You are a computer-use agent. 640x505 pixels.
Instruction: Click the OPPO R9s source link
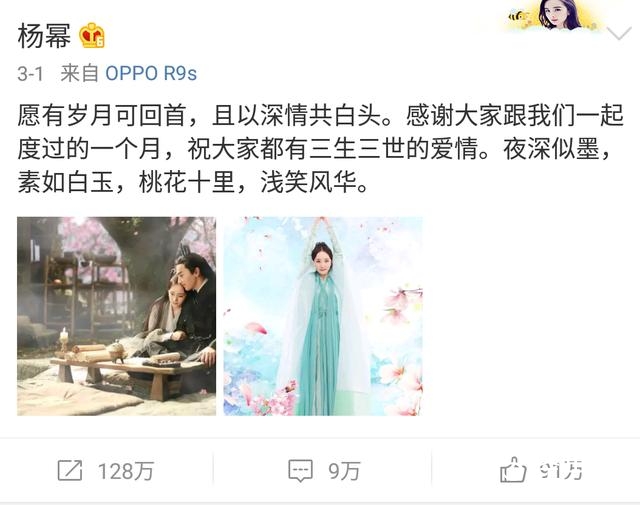(x=151, y=74)
